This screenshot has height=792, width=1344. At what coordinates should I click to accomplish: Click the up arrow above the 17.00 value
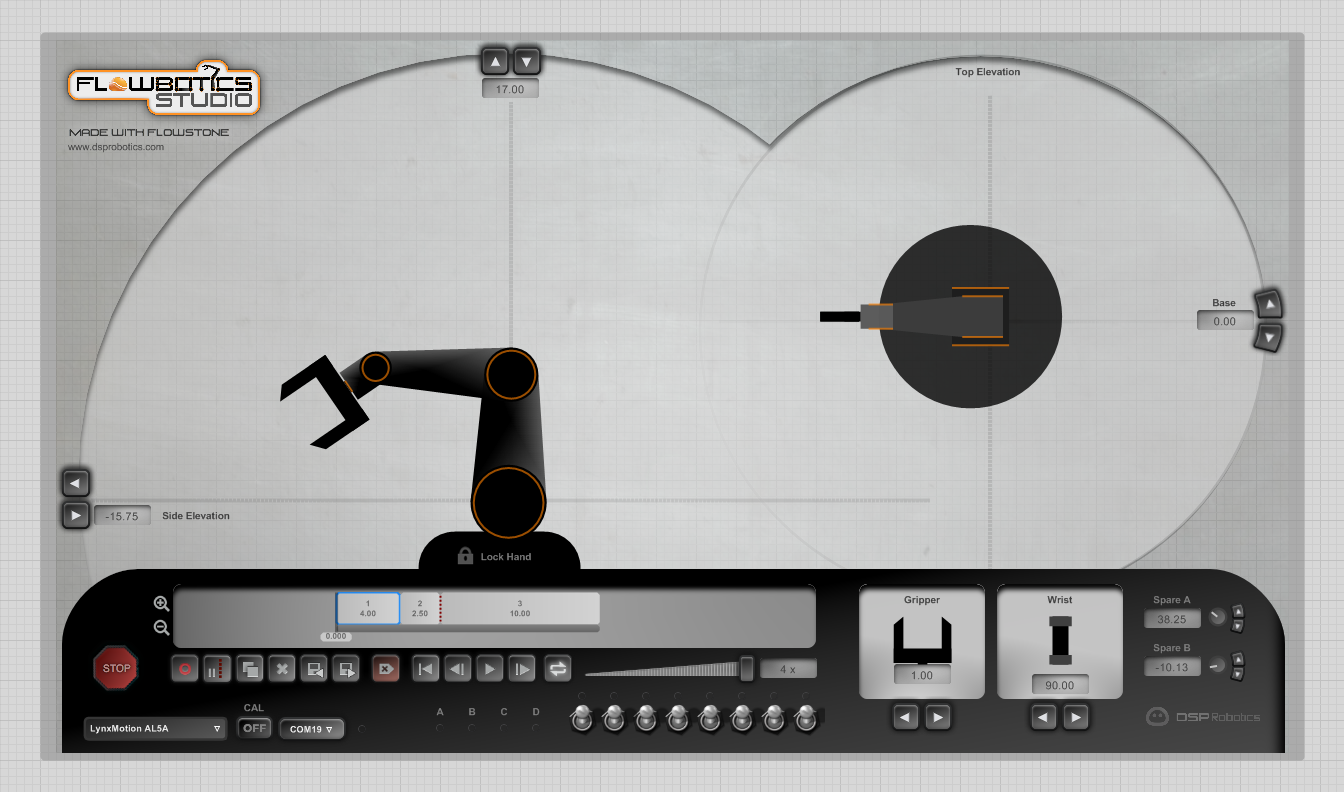495,61
